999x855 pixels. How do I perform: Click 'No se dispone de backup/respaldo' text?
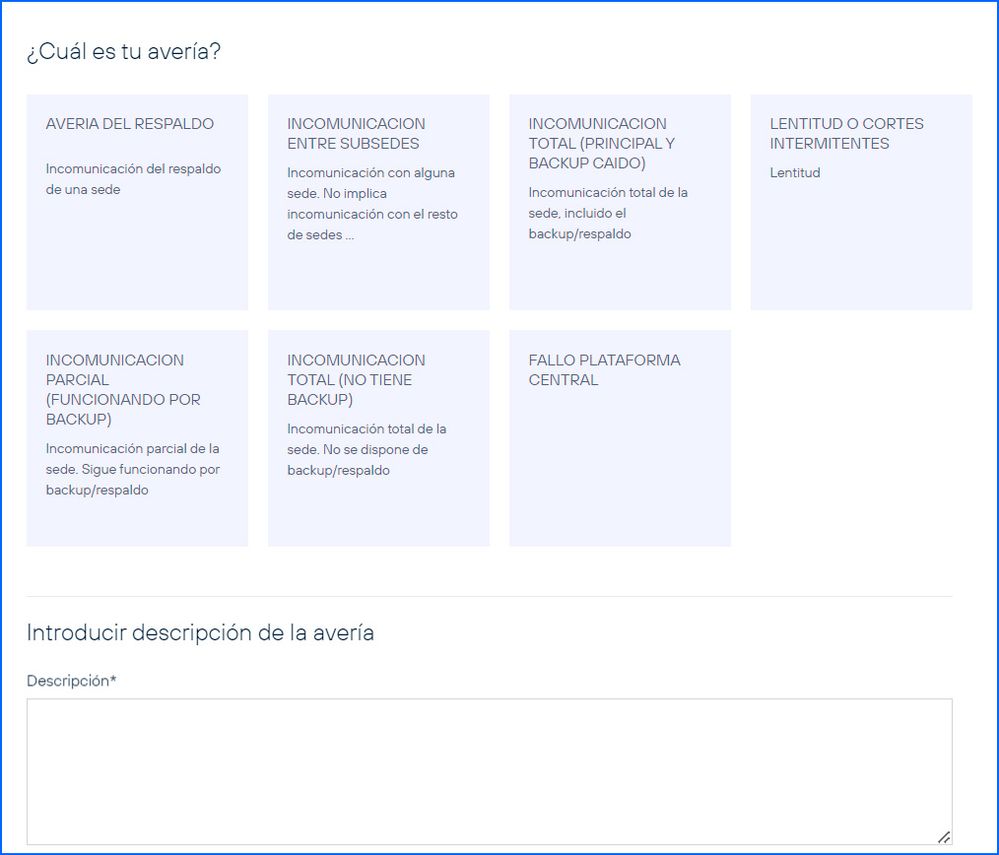pyautogui.click(x=366, y=459)
